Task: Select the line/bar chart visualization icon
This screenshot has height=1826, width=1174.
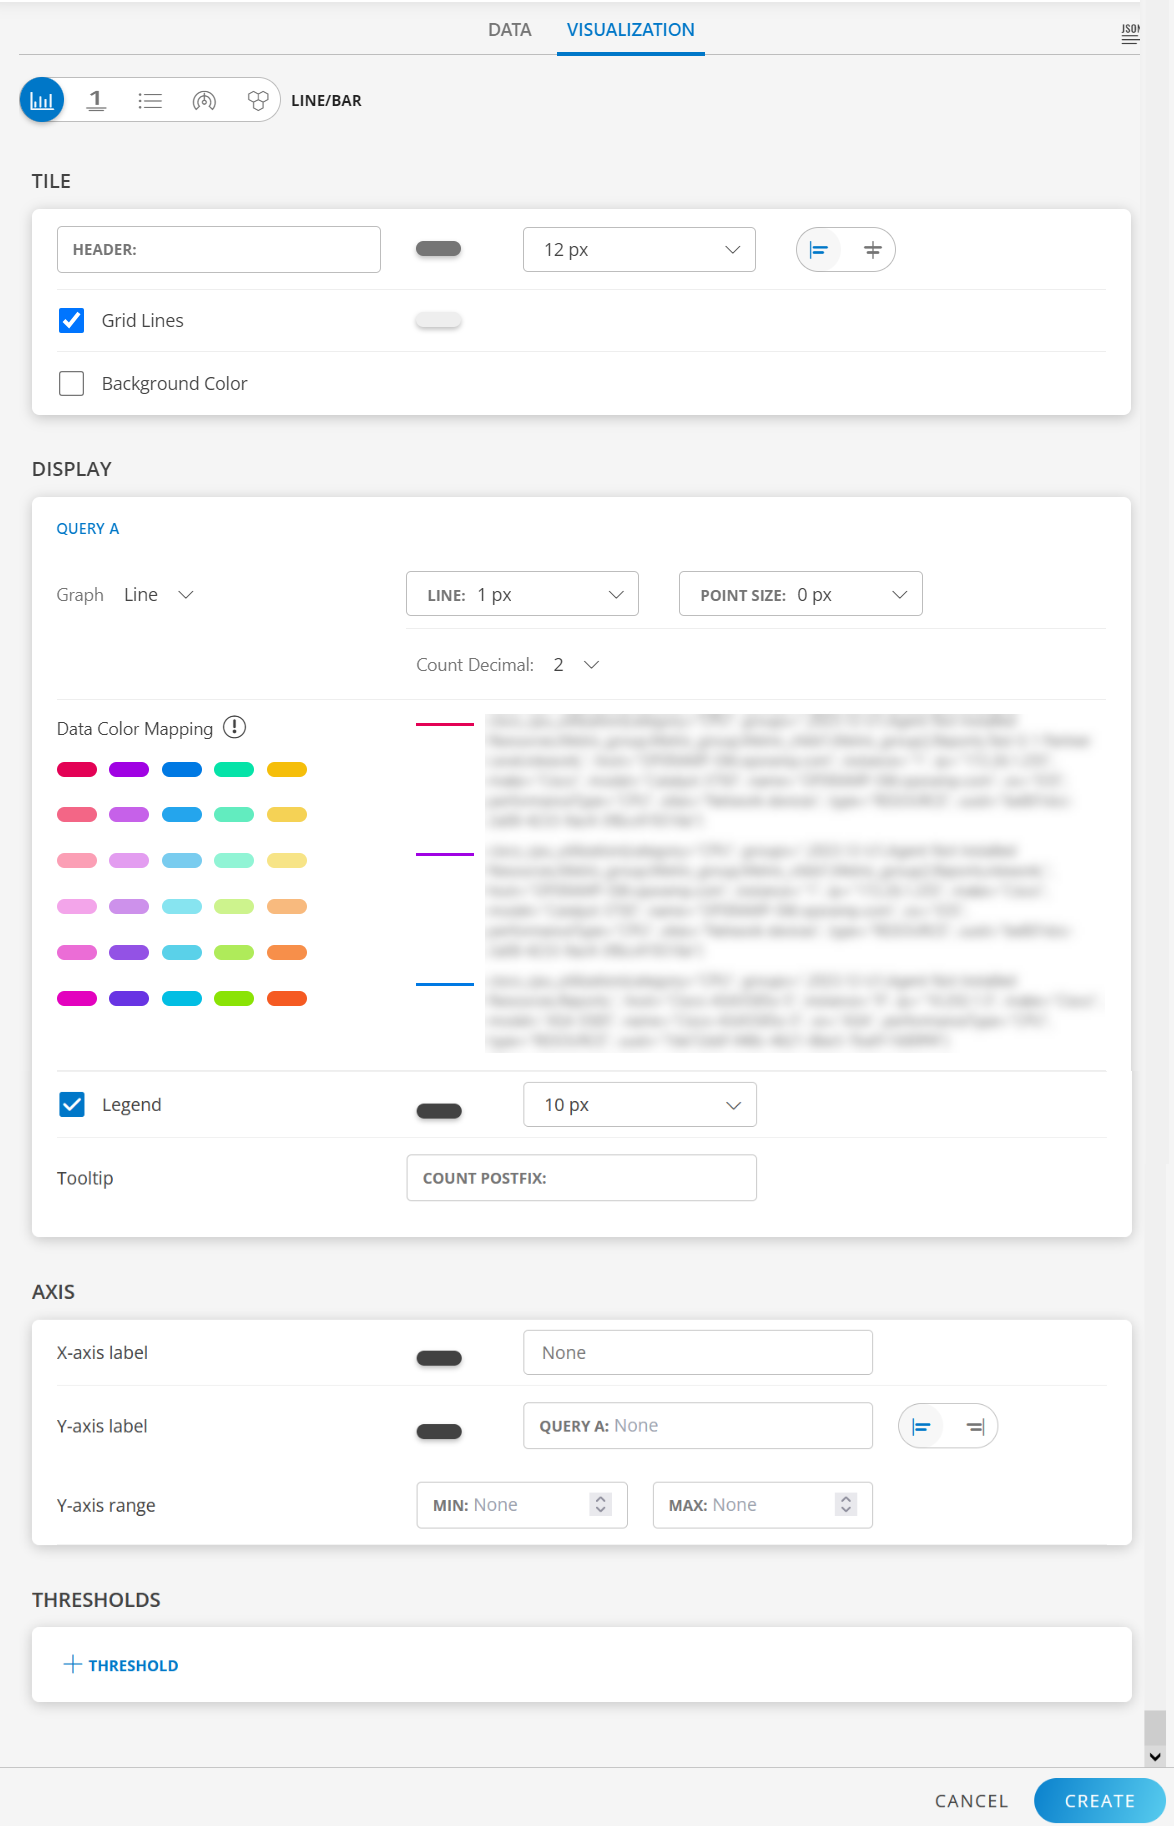Action: point(42,100)
